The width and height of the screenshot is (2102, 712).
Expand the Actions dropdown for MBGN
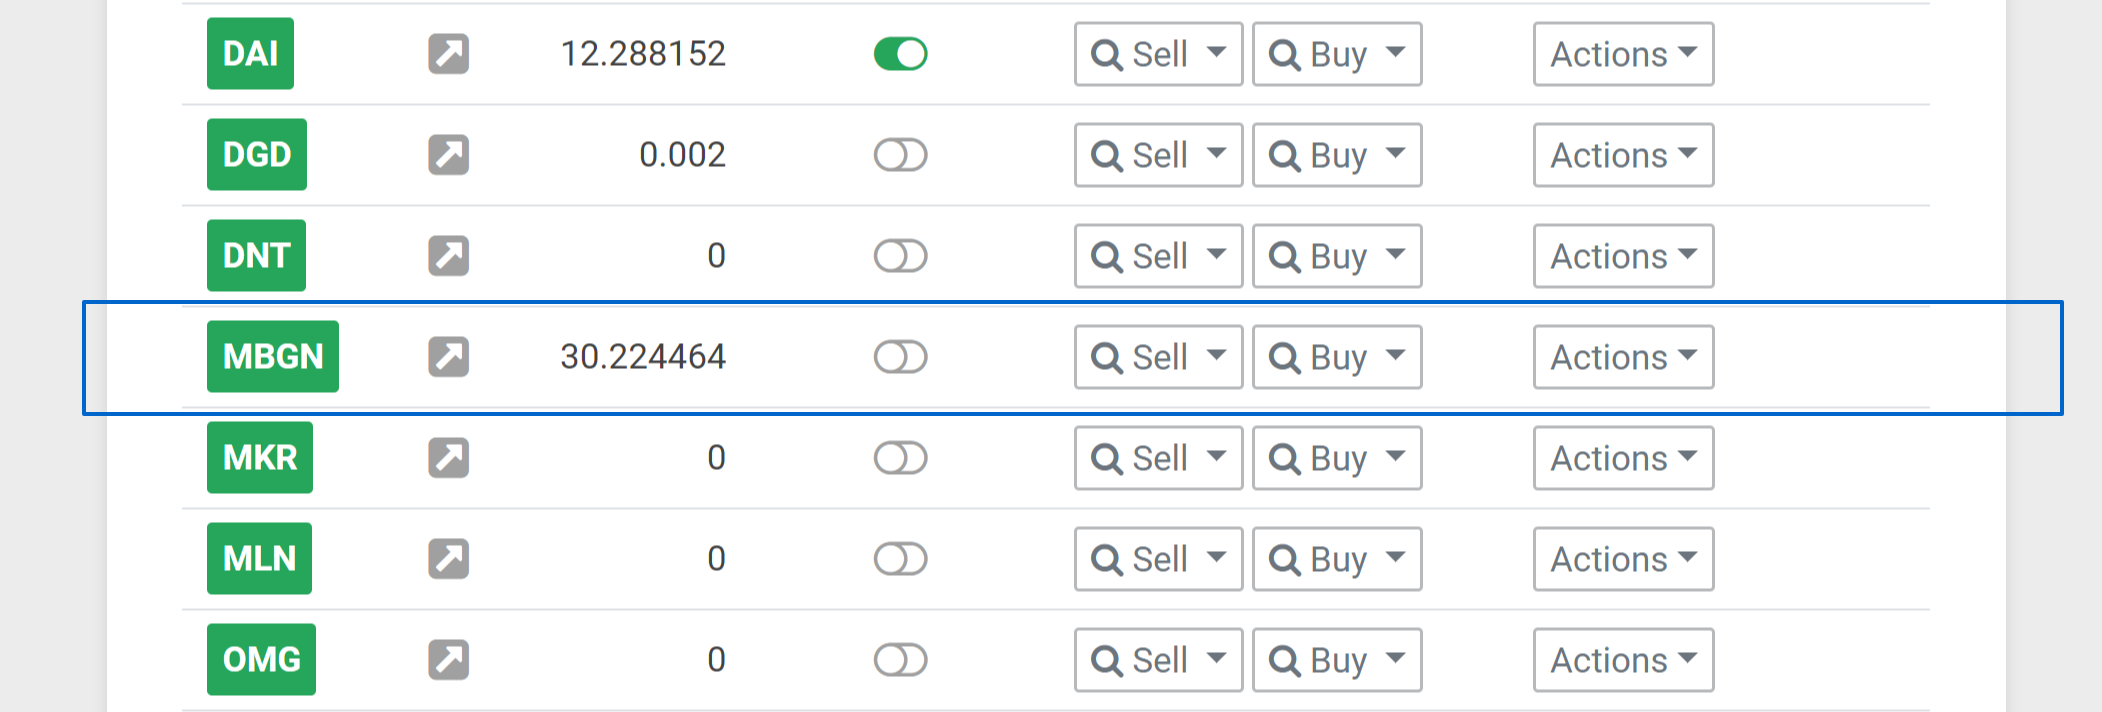coord(1624,357)
